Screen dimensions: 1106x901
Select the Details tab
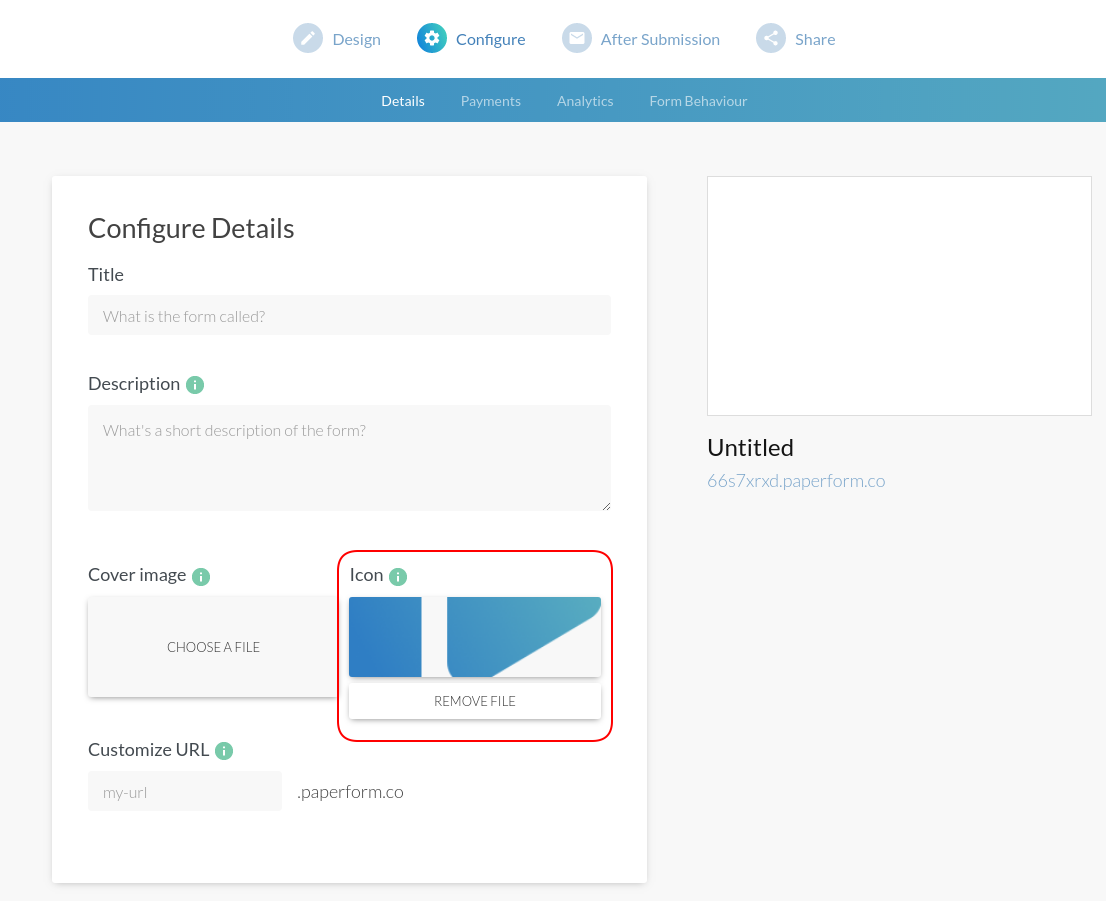tap(402, 100)
